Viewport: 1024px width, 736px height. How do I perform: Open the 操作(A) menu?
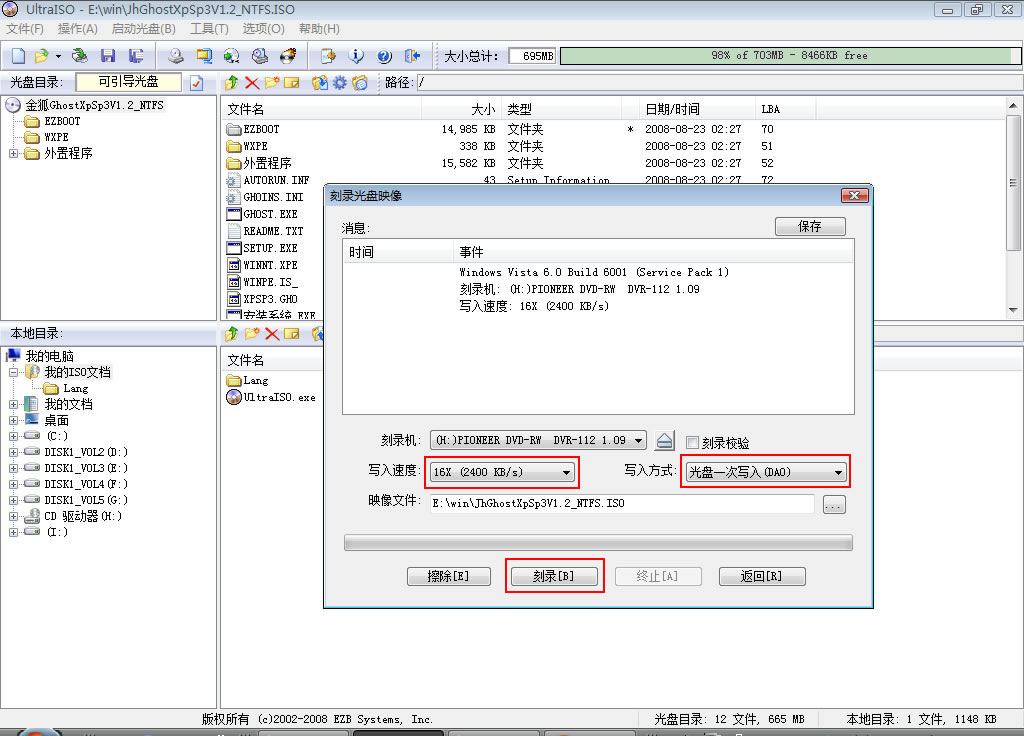point(78,29)
